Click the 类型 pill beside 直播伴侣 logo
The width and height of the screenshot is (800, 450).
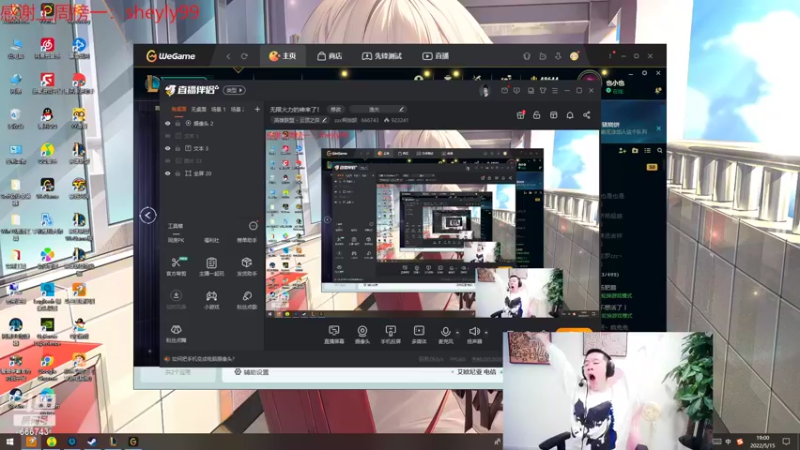[x=234, y=90]
